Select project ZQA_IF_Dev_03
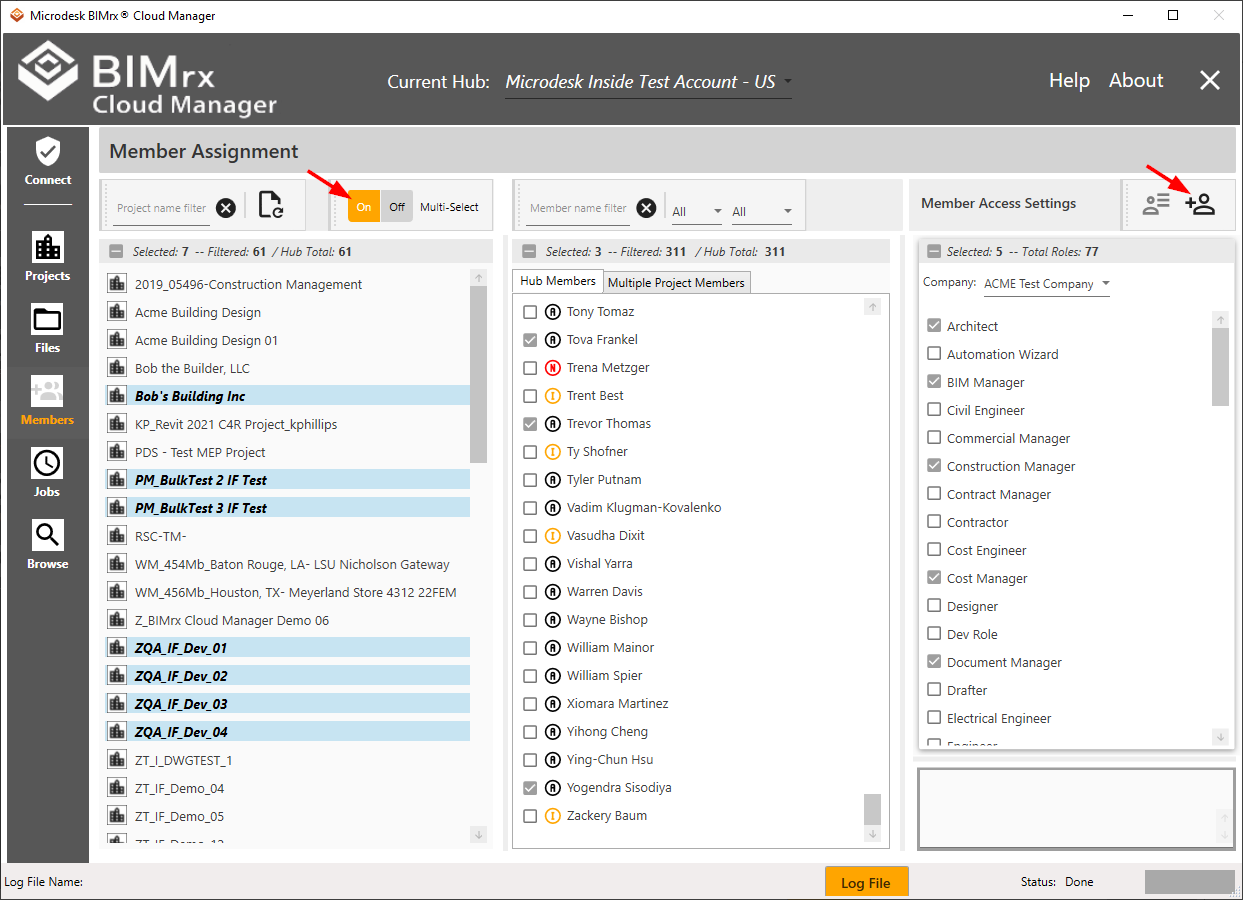The width and height of the screenshot is (1243, 900). tap(288, 704)
